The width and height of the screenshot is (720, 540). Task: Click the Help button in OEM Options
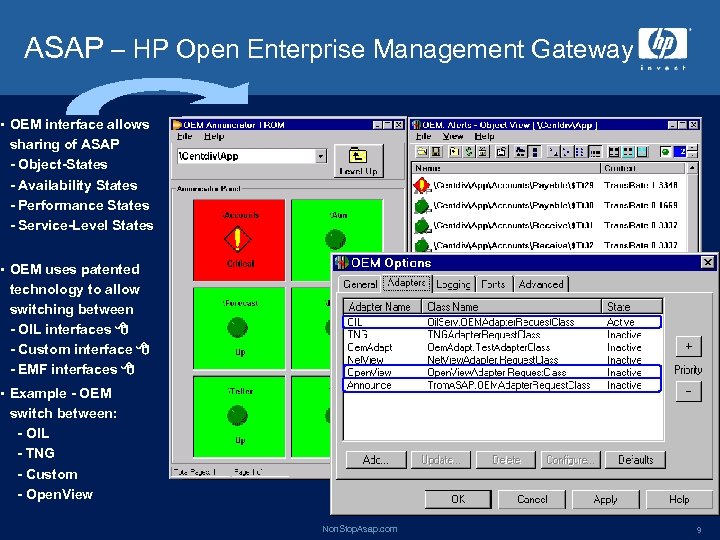point(679,499)
